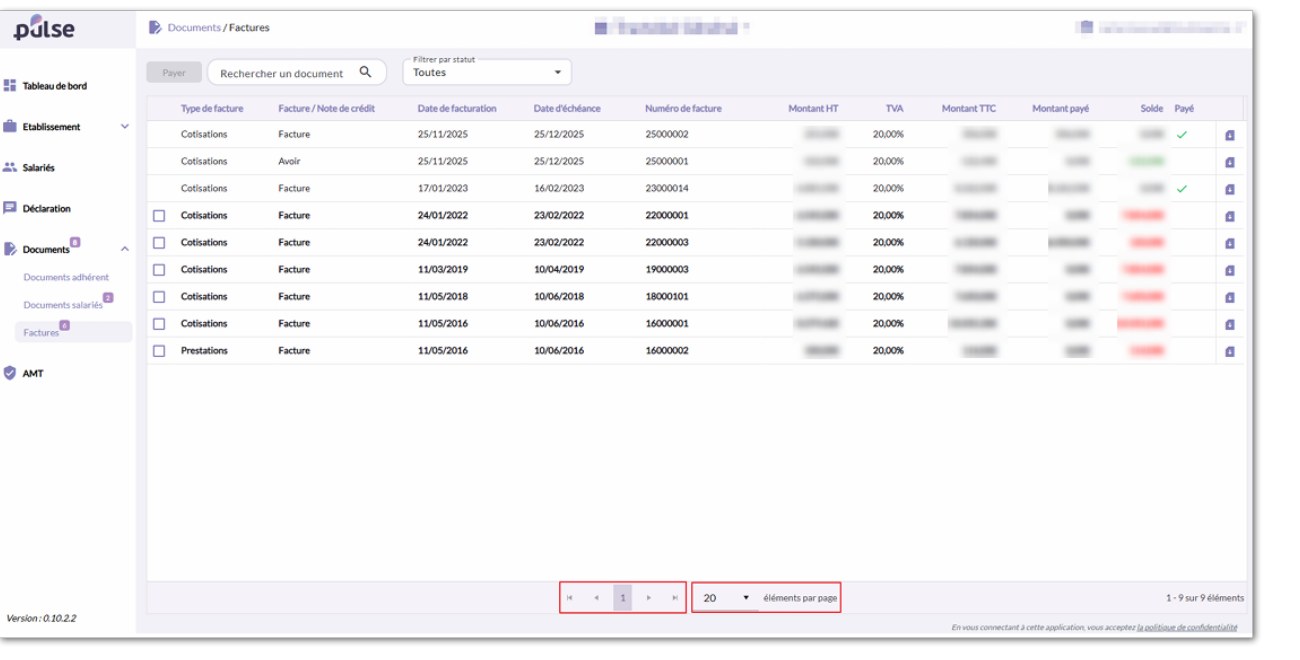Go to the last page of results
This screenshot has width=1300, height=660.
pyautogui.click(x=675, y=598)
